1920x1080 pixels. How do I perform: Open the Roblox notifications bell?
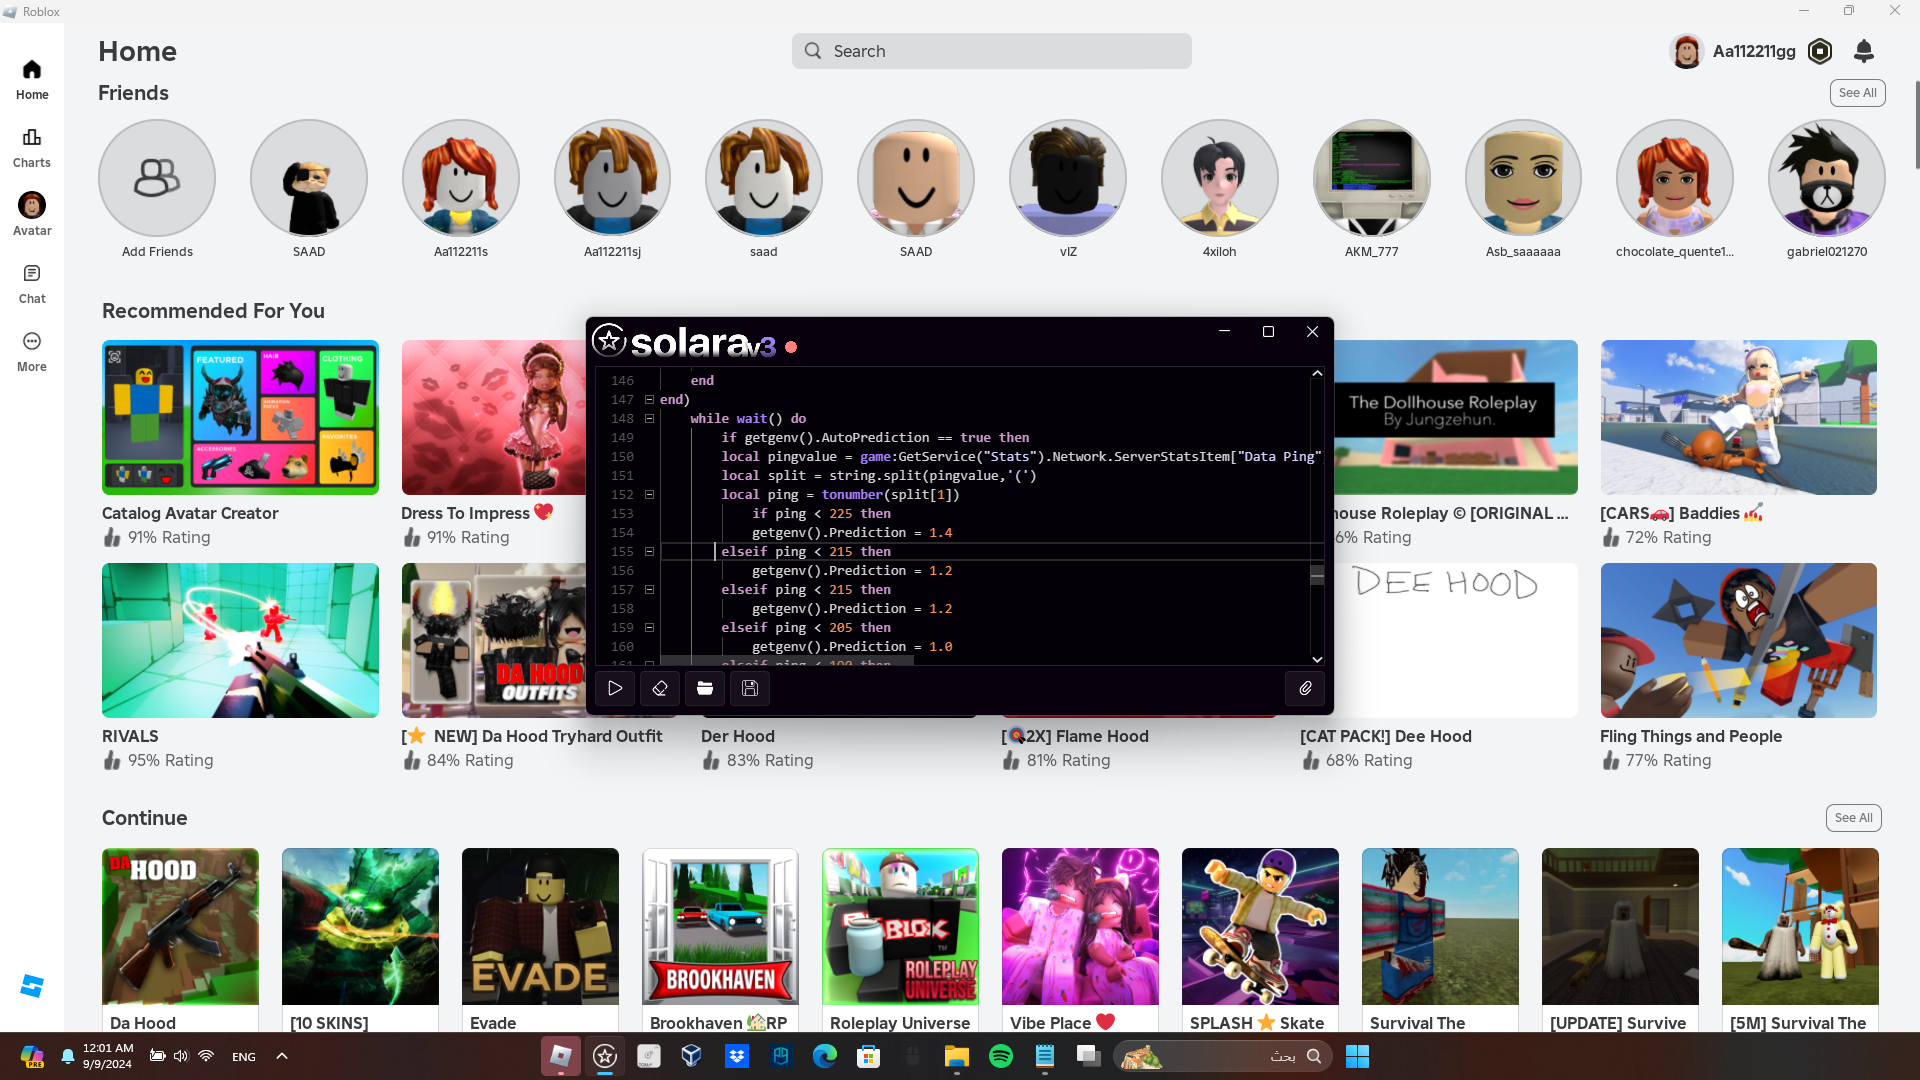(x=1863, y=51)
